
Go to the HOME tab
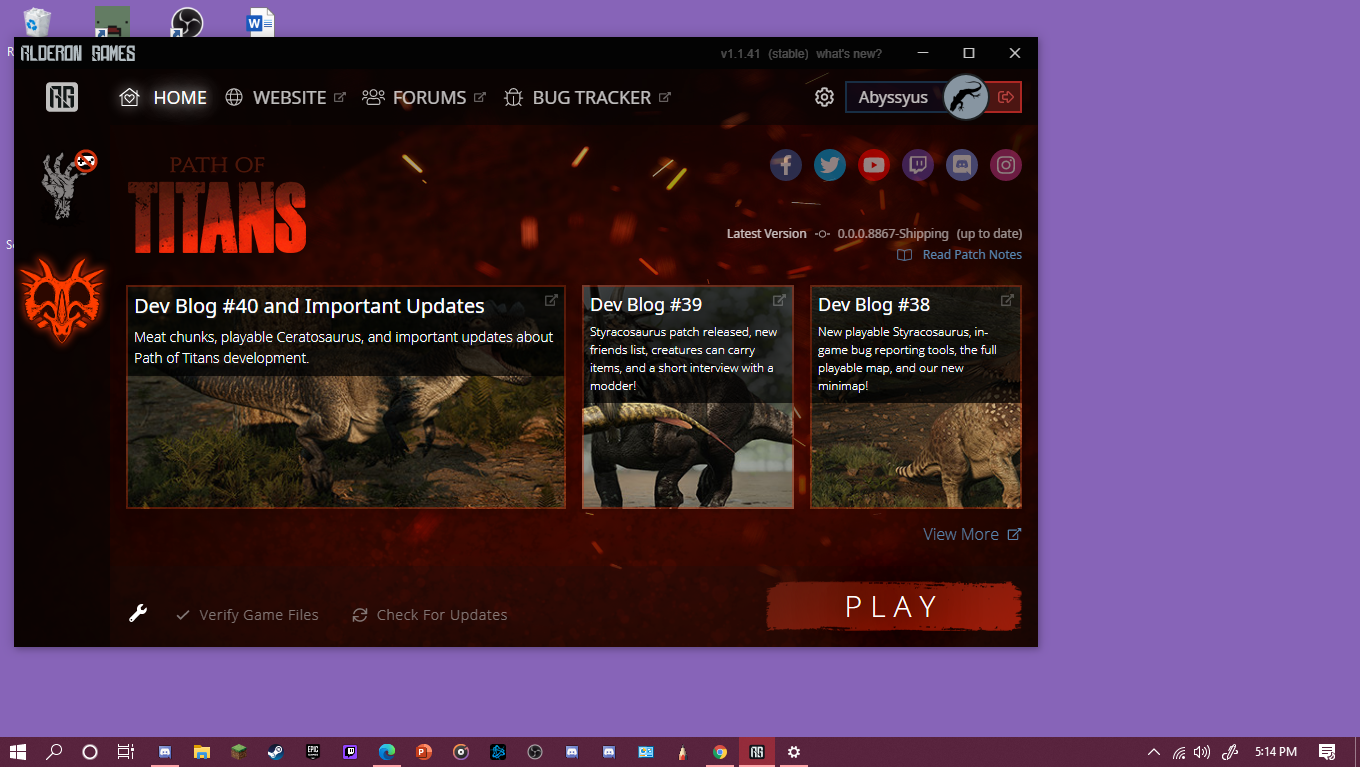[x=163, y=97]
